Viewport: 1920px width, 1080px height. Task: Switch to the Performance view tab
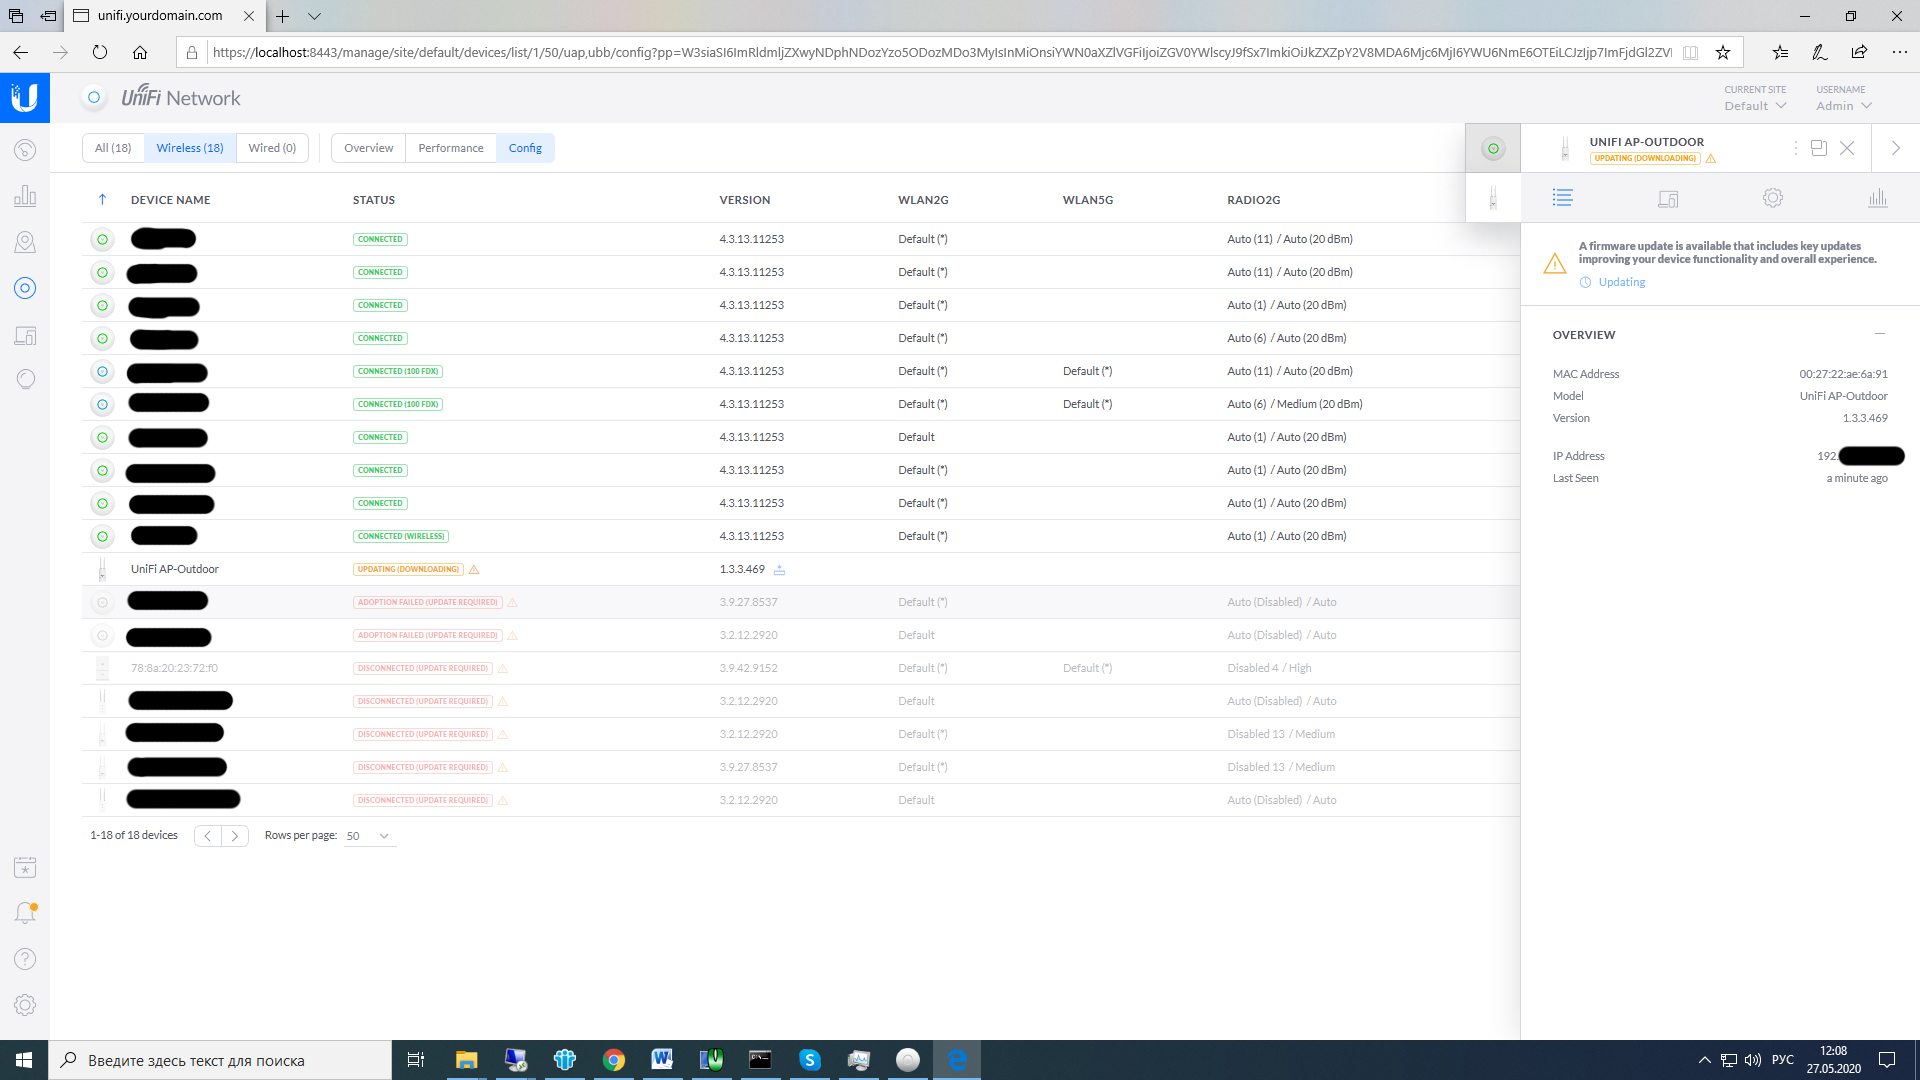451,148
